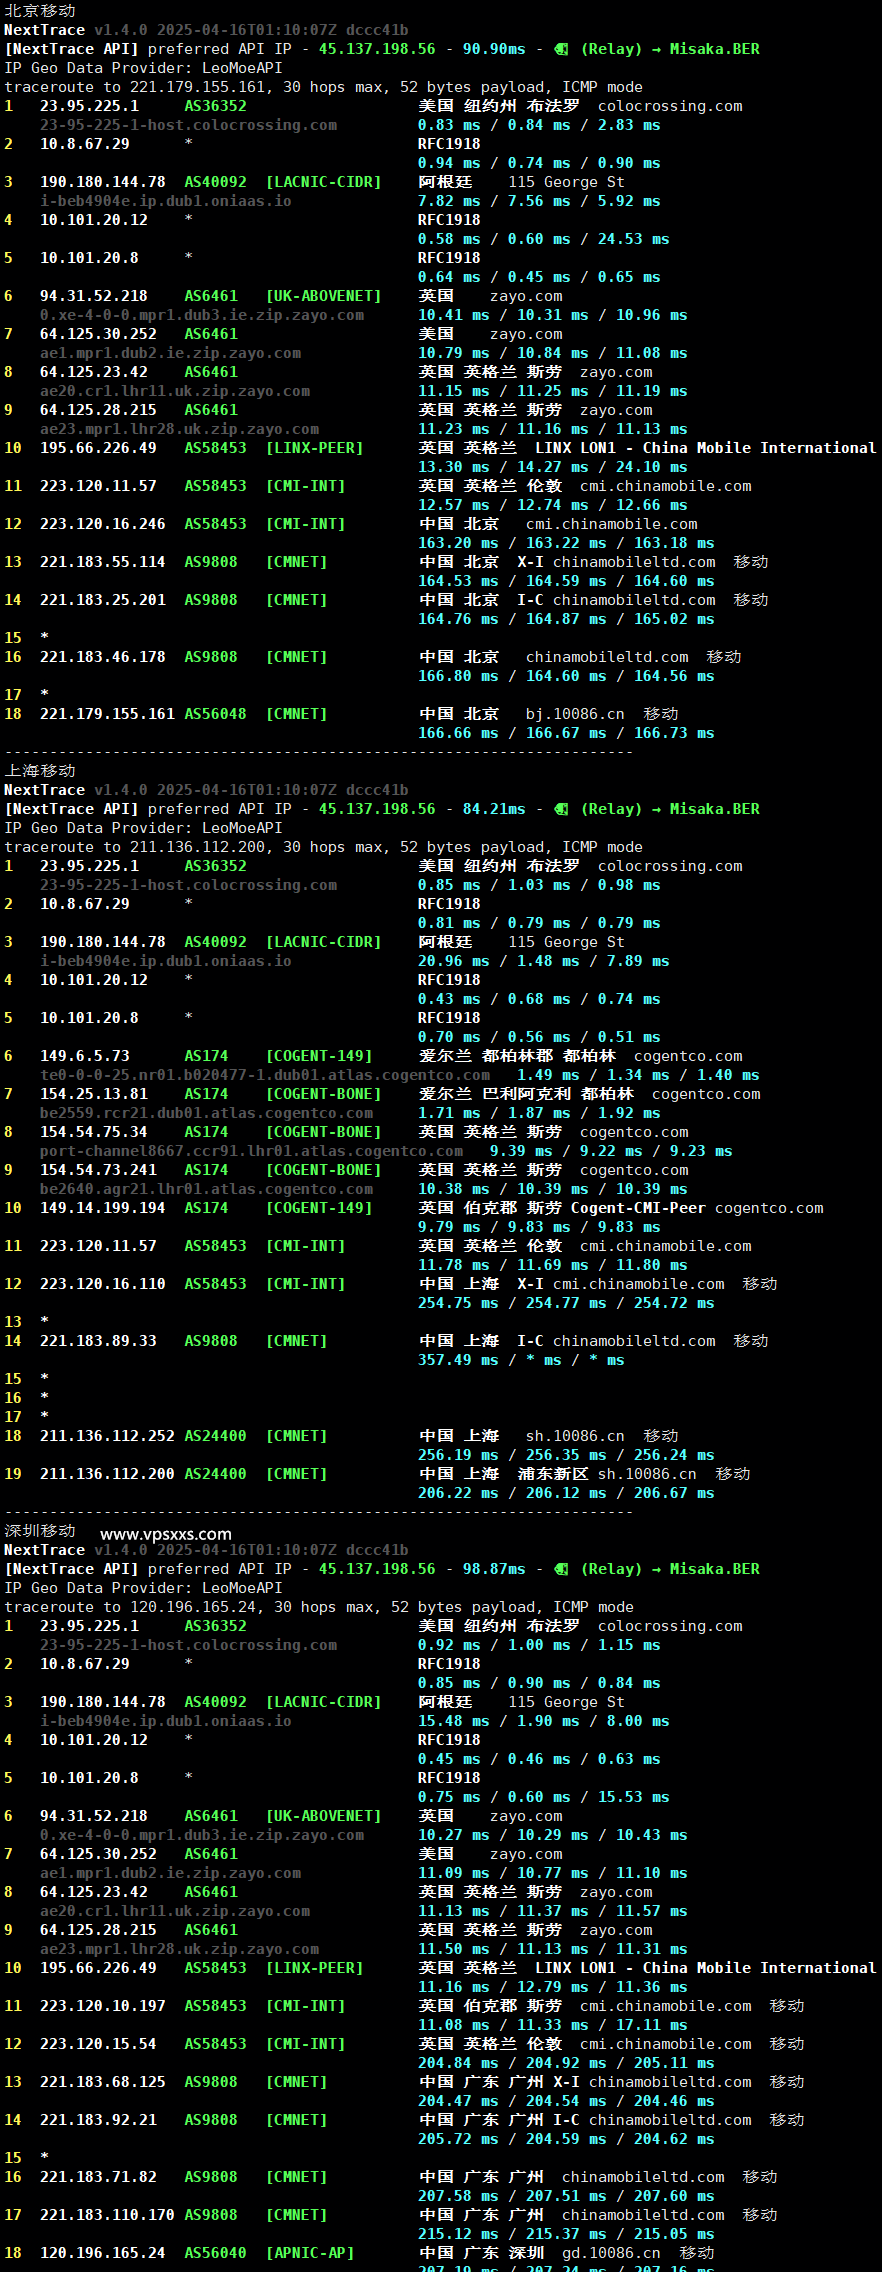Click the relay icon beside 90.90ms
Image resolution: width=882 pixels, height=2272 pixels.
tap(561, 49)
